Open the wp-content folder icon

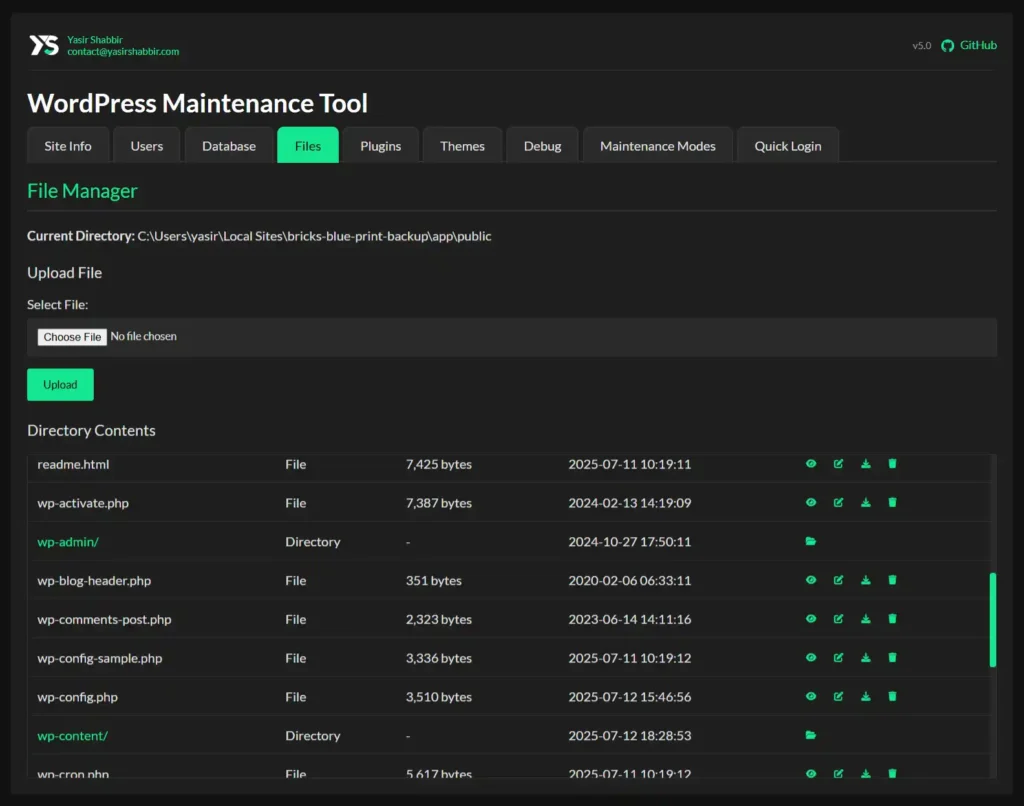(x=810, y=735)
